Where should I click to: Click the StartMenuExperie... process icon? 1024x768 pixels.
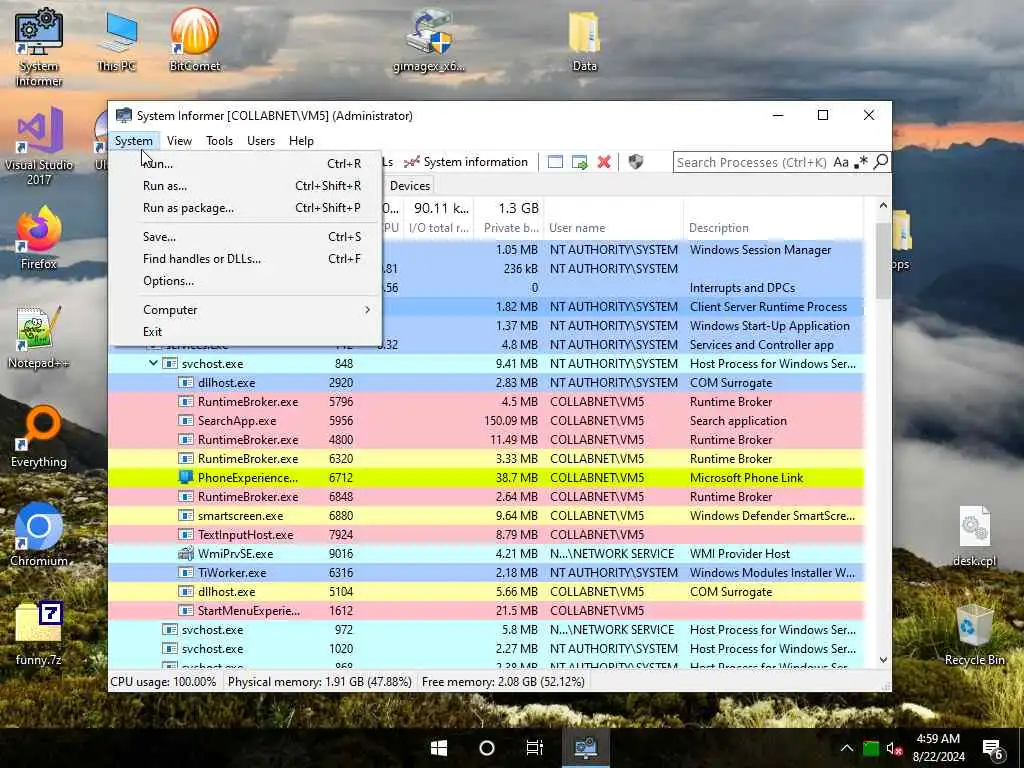coord(186,611)
